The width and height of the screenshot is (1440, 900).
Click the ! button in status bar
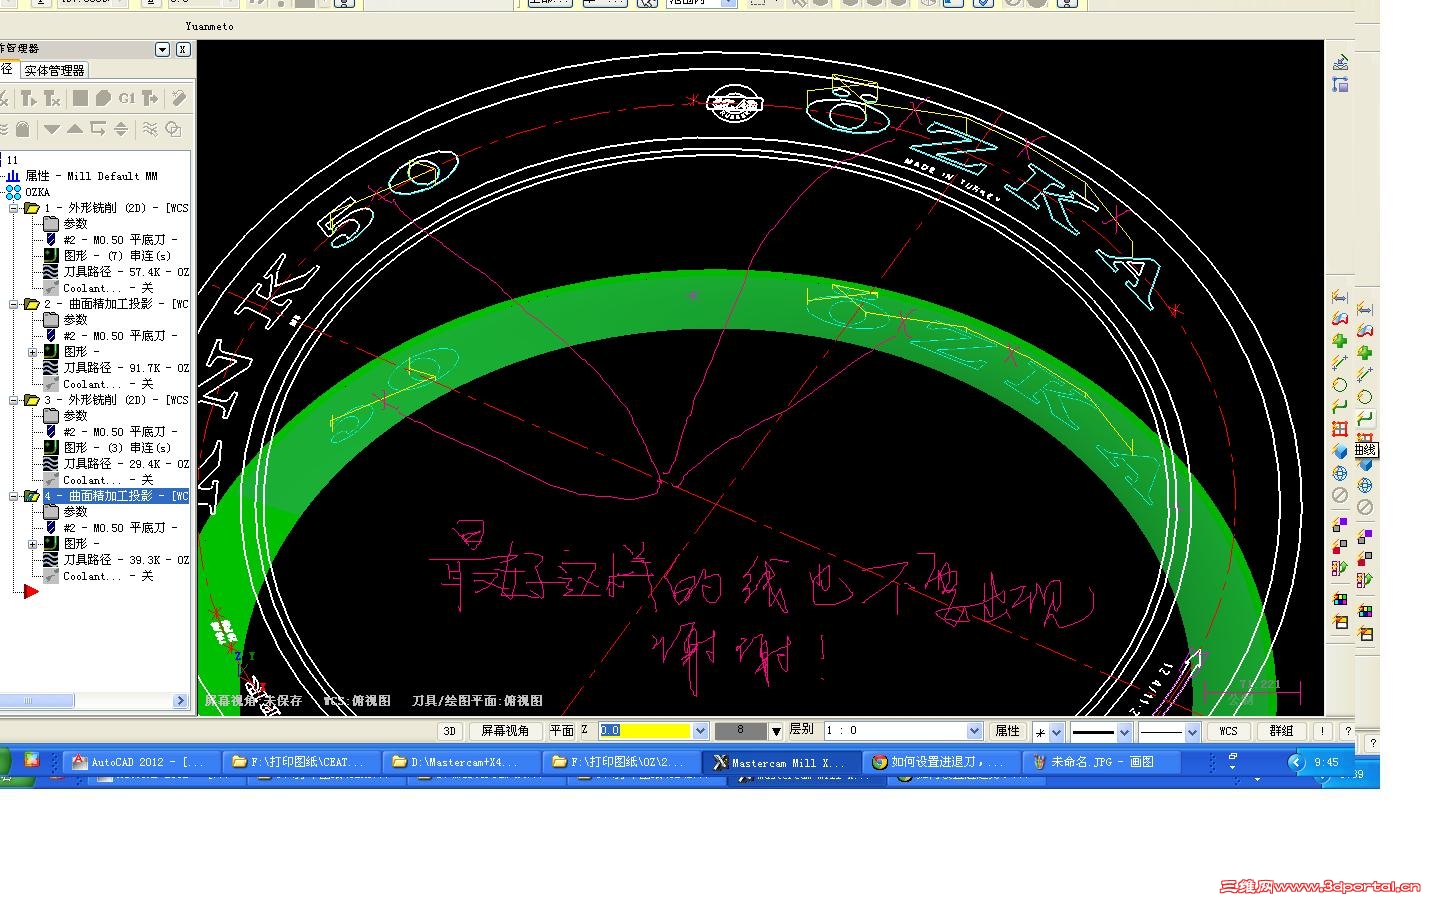[x=1322, y=731]
